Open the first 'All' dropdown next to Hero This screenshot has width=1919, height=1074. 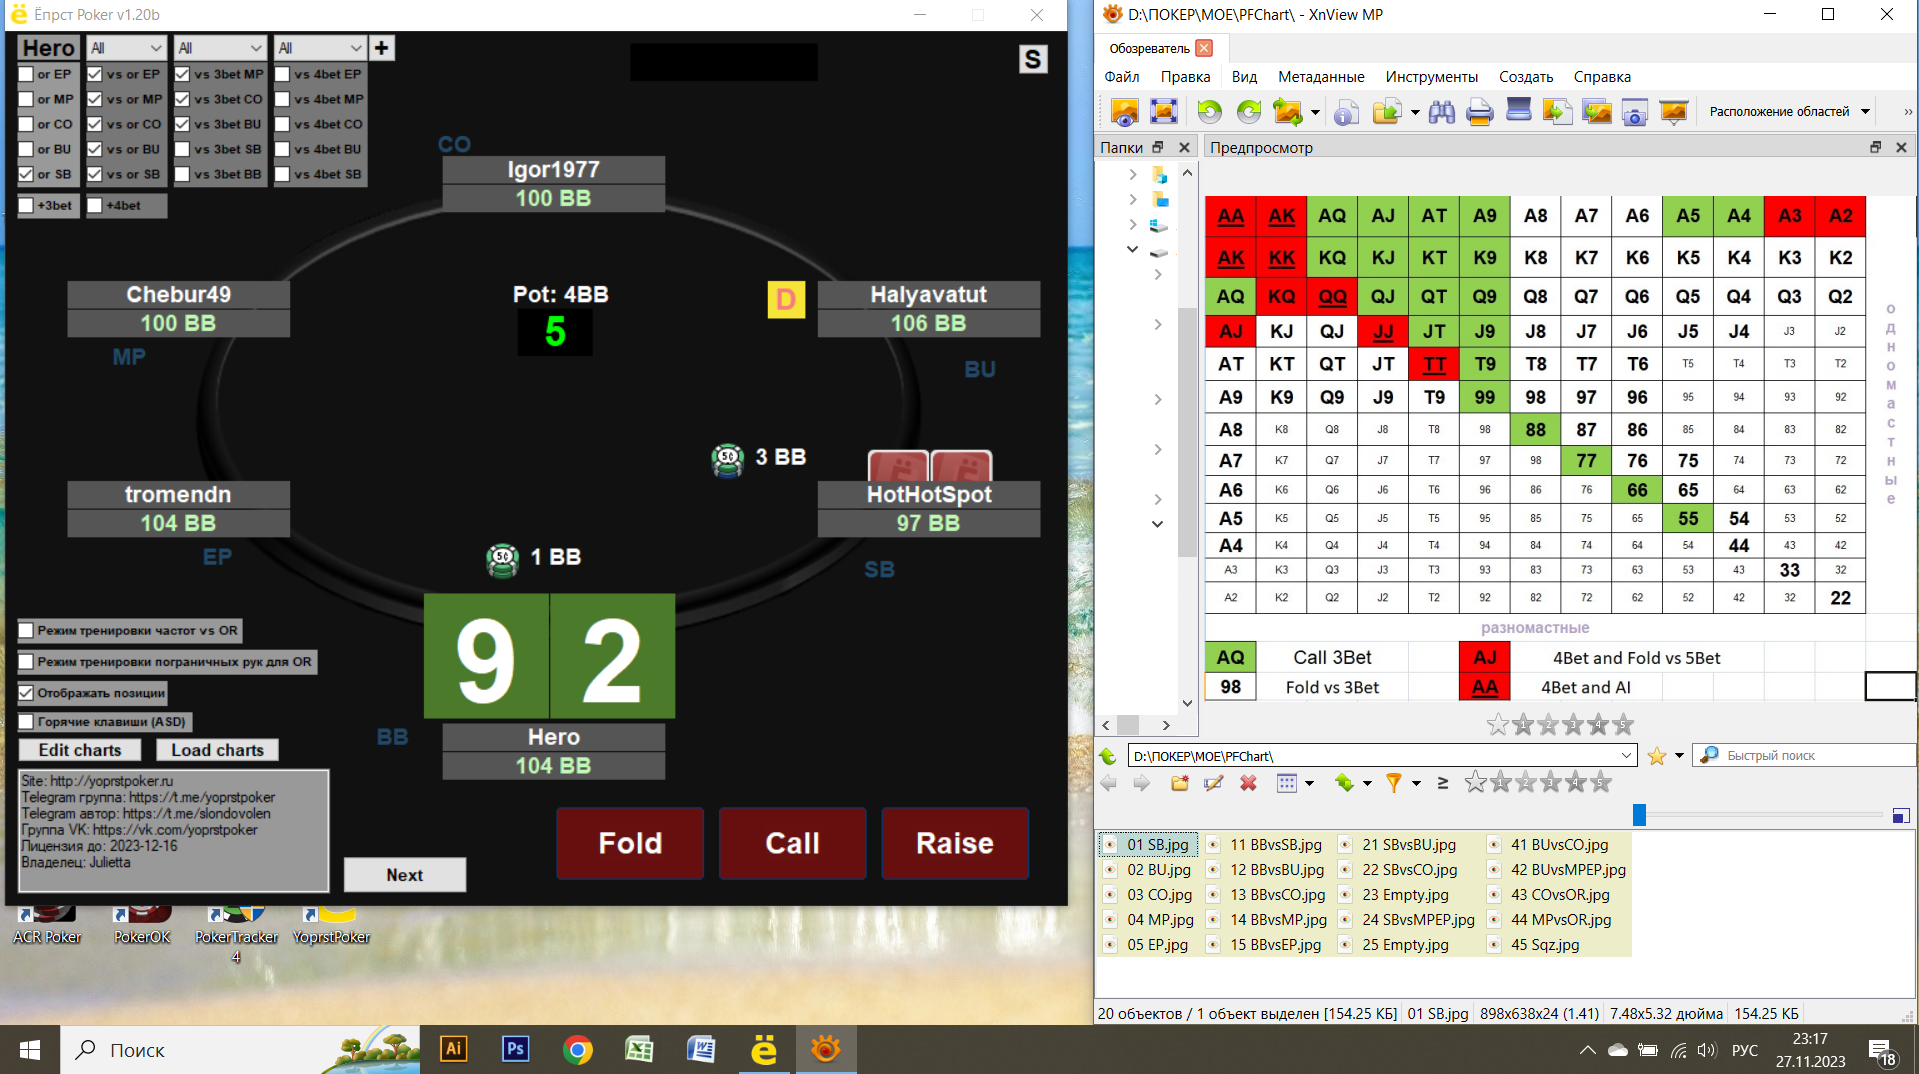[125, 48]
